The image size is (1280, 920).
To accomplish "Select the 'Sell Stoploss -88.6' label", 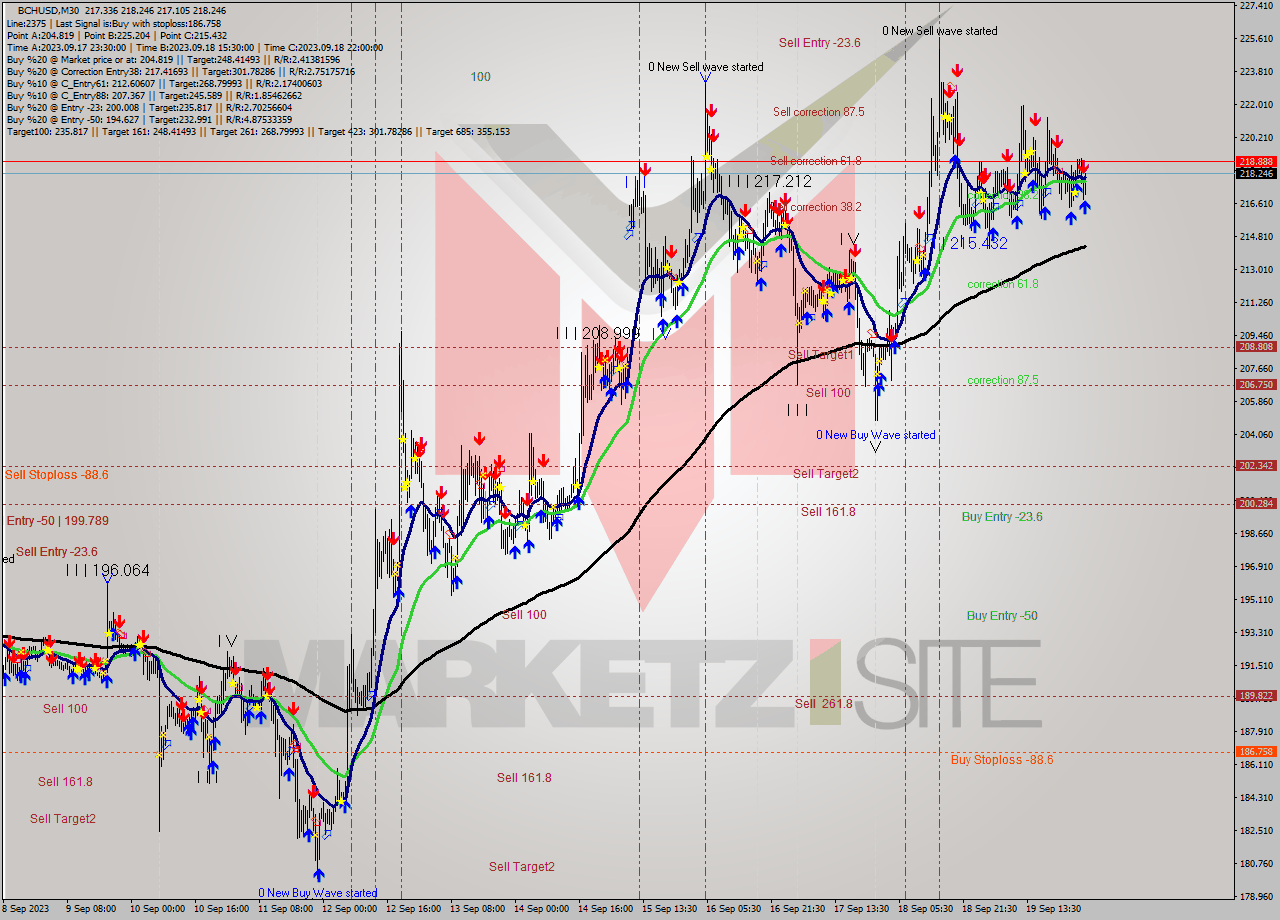I will 57,475.
